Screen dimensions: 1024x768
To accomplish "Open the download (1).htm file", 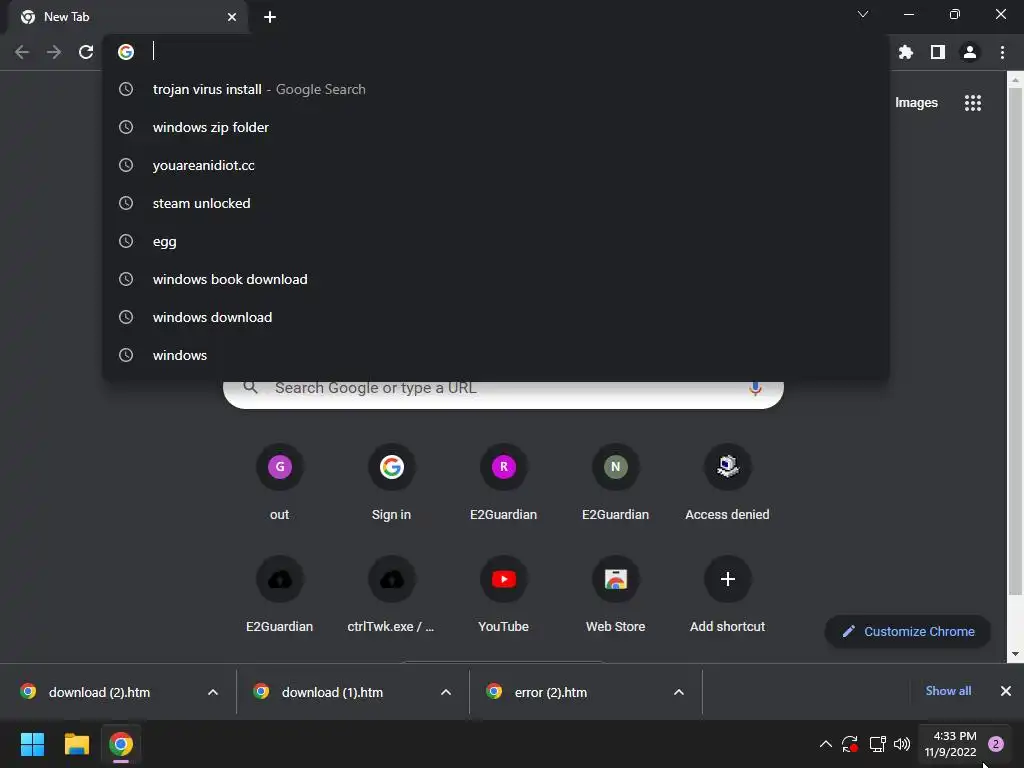I will [x=332, y=692].
